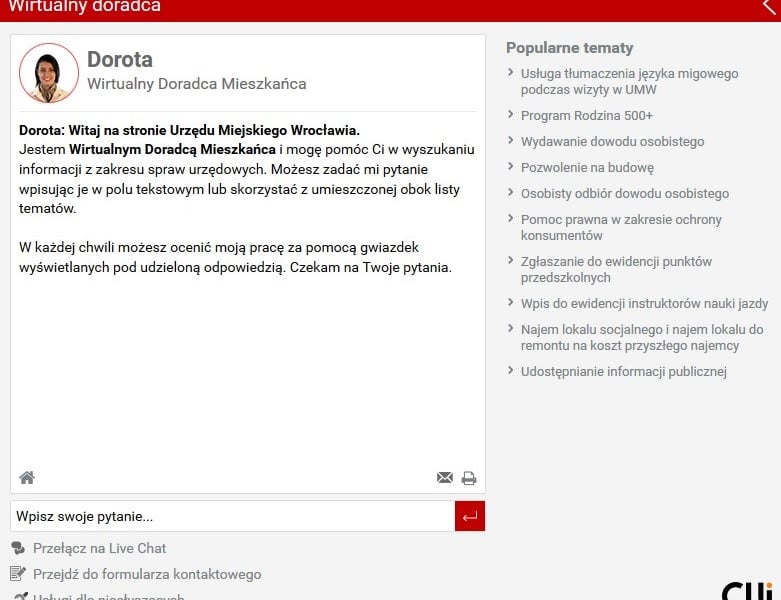Click chevron beside 'Osobisty odbiór dowodu osobistego'

[x=511, y=192]
